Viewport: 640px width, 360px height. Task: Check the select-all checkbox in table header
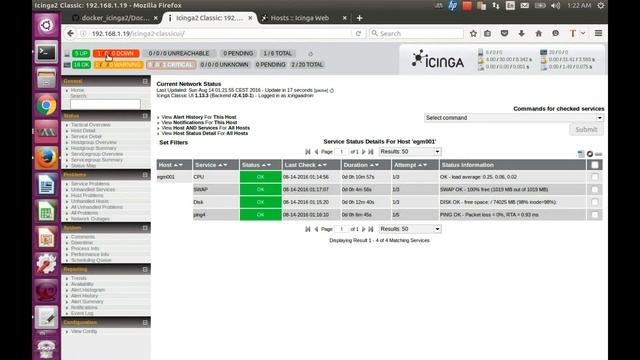595,165
